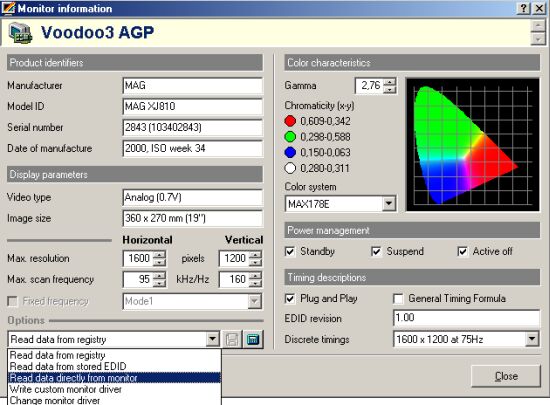
Task: Click the Manufacturer field MAG
Action: 193,86
